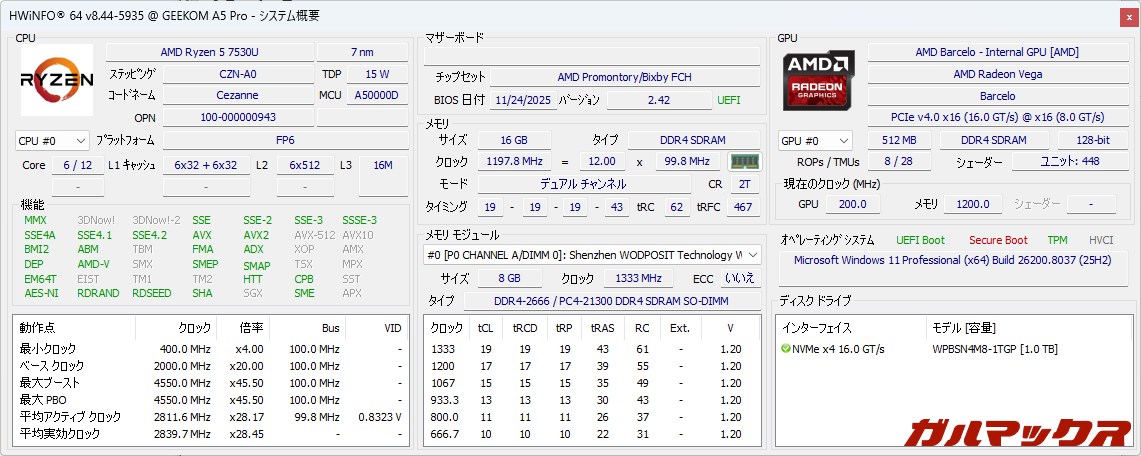Click the Ryzen CPU logo
The image size is (1141, 456).
(x=57, y=80)
